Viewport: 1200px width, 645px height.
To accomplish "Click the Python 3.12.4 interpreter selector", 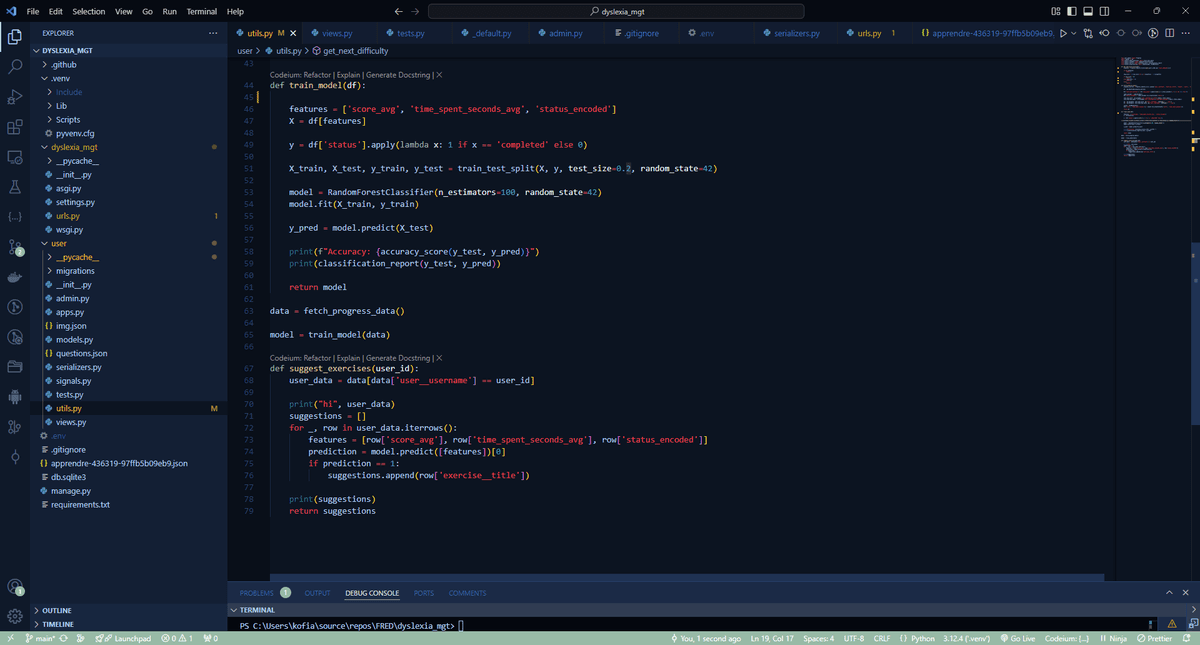I will [966, 638].
